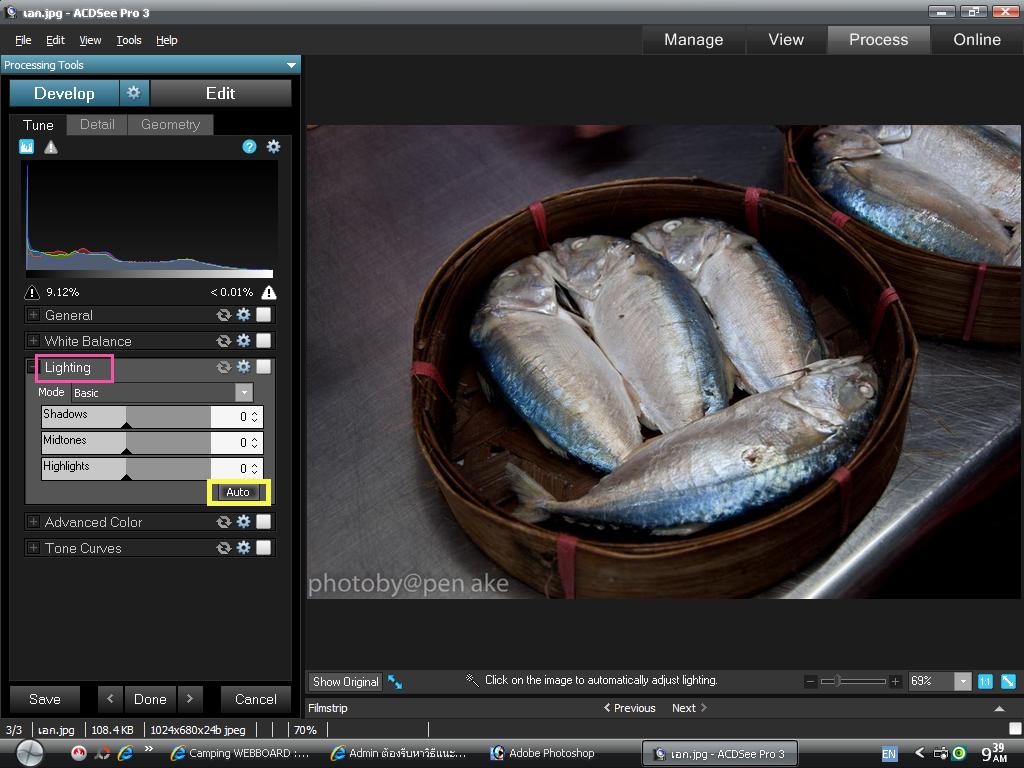
Task: Open the Tune panel help icon
Action: pyautogui.click(x=249, y=147)
